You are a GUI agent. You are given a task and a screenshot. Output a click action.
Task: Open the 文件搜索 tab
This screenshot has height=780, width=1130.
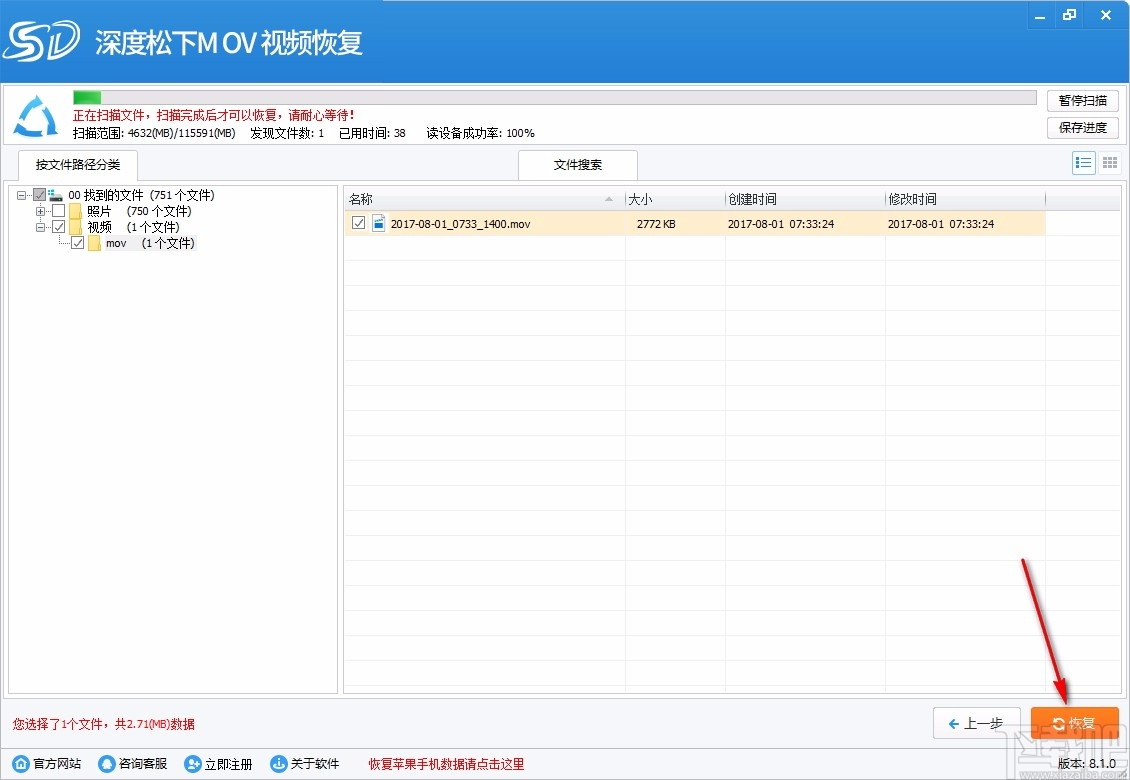[577, 165]
